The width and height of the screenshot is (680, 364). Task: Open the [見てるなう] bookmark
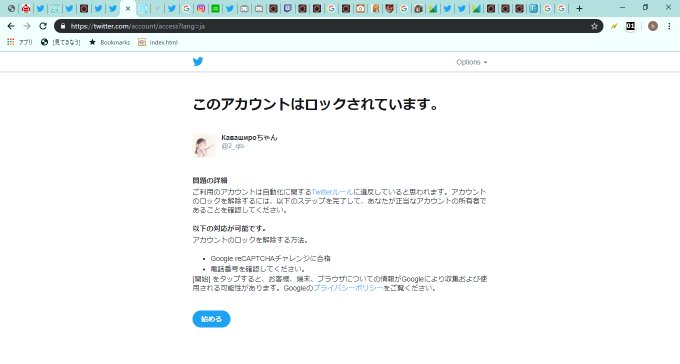pyautogui.click(x=61, y=42)
